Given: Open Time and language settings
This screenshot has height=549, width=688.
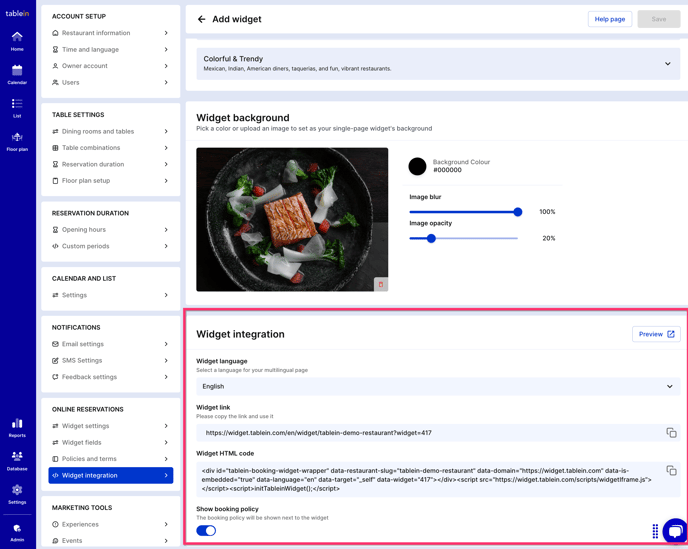Looking at the screenshot, I should pyautogui.click(x=110, y=50).
